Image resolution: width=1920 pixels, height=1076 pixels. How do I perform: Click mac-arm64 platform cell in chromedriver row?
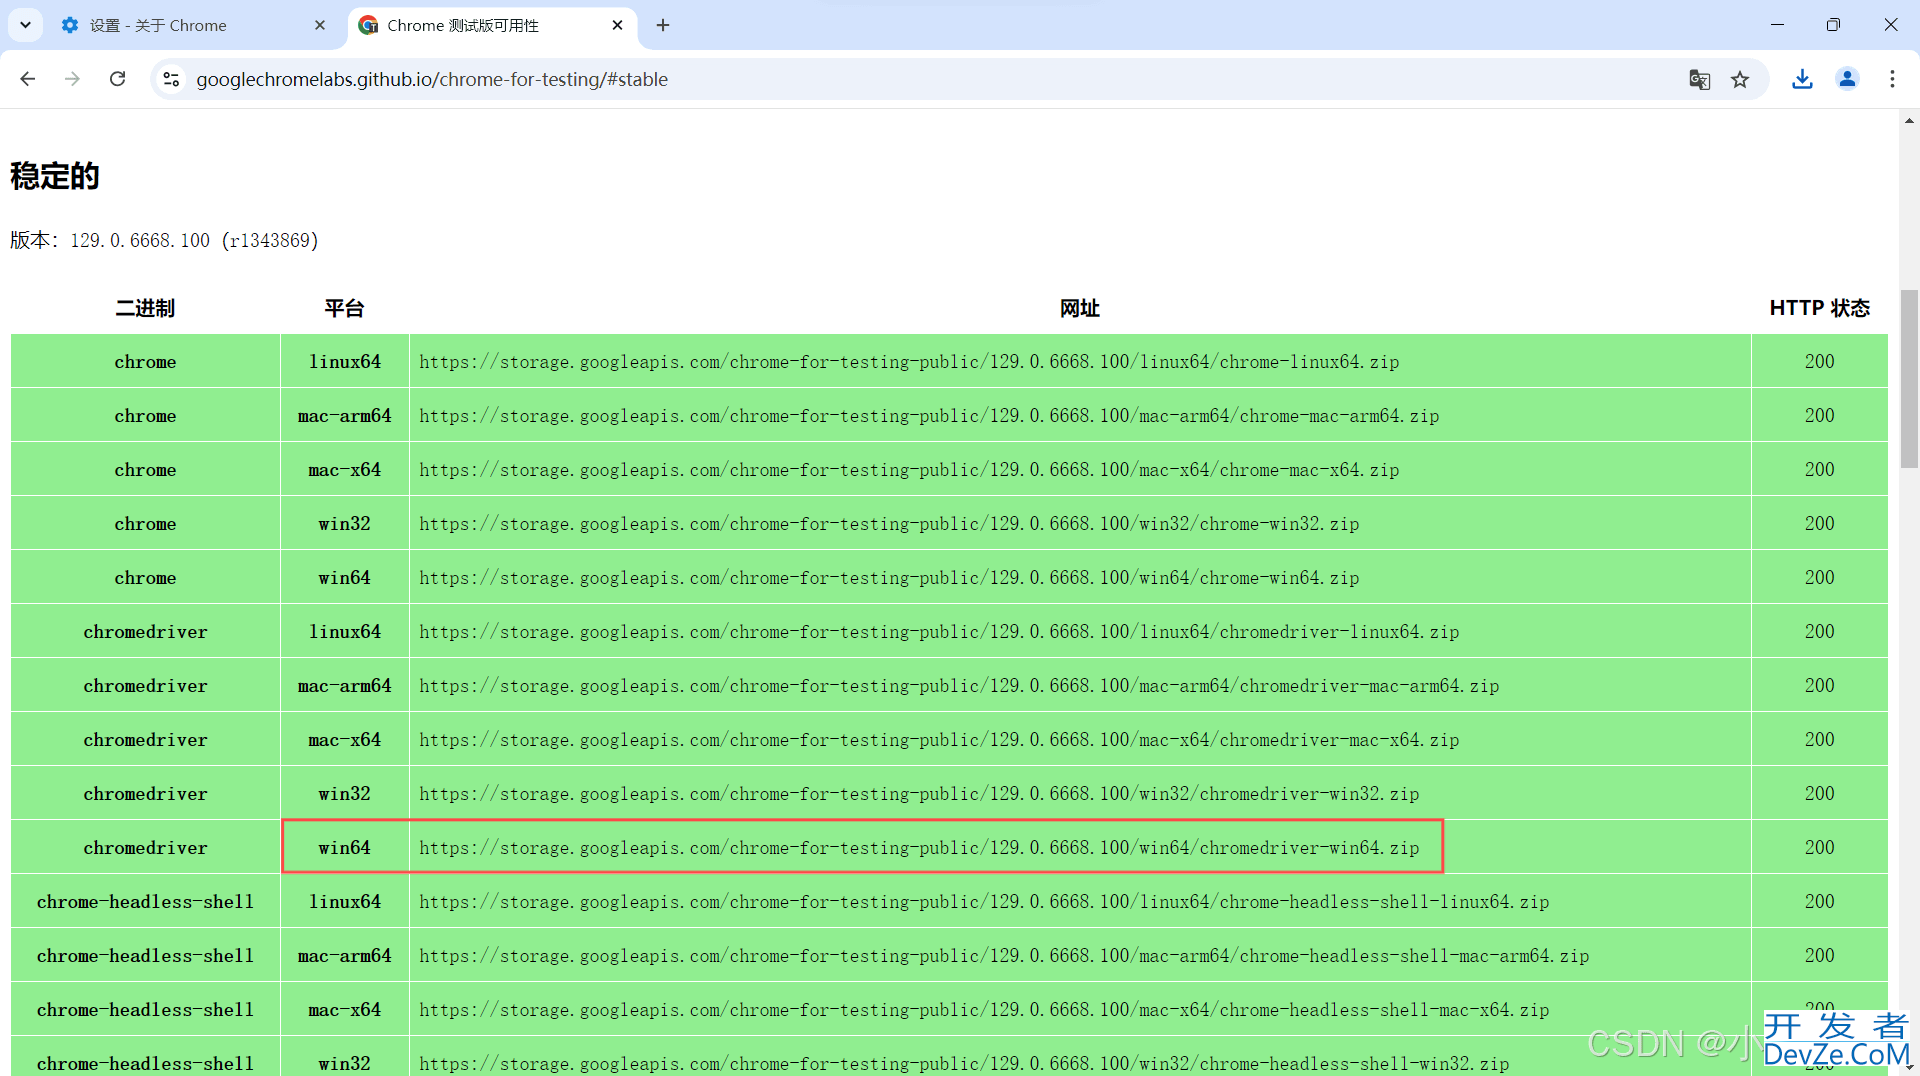(344, 686)
